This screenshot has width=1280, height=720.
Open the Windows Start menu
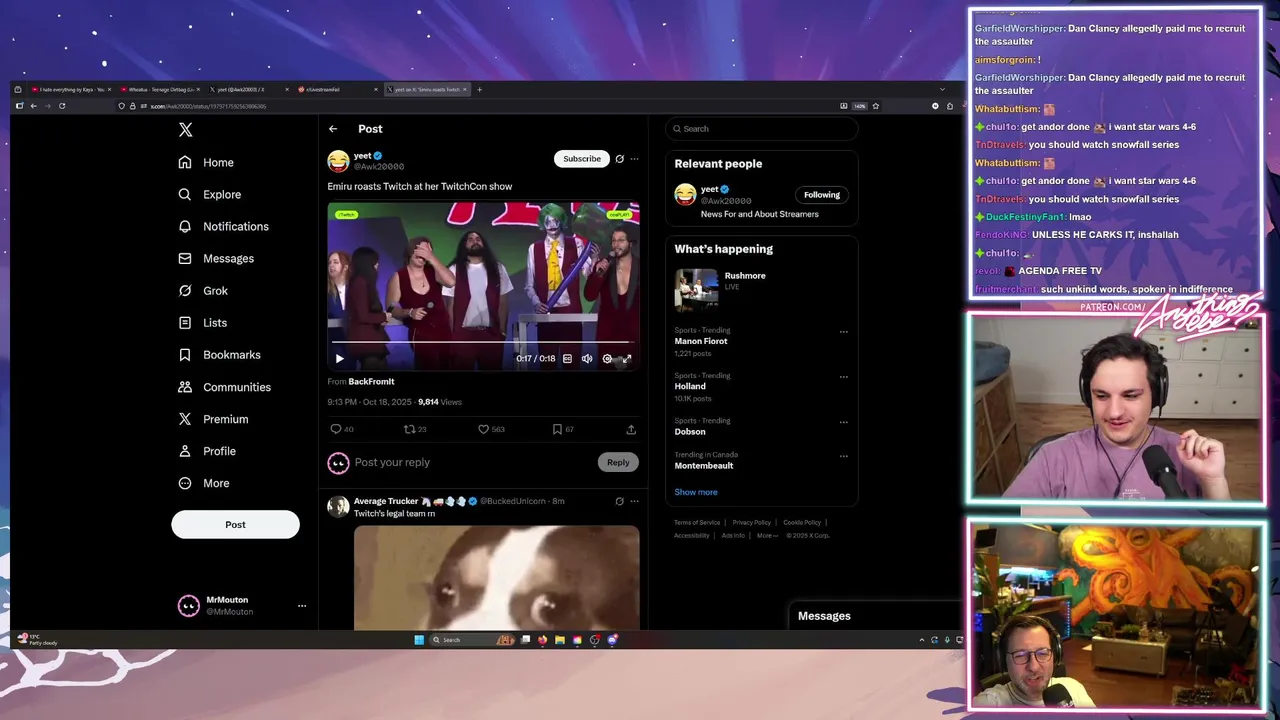419,640
